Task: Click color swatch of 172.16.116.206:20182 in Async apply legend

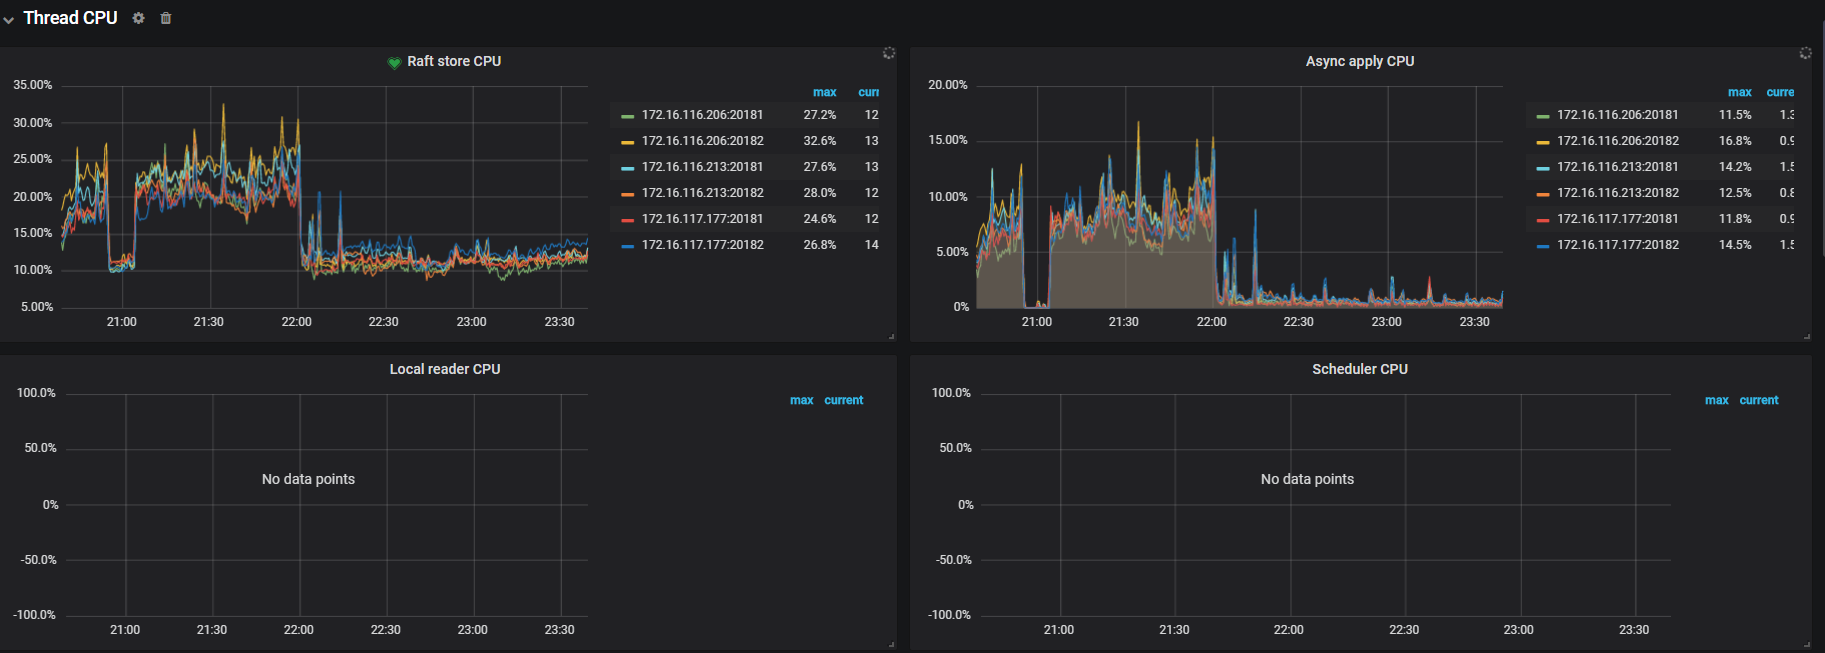Action: [1543, 142]
